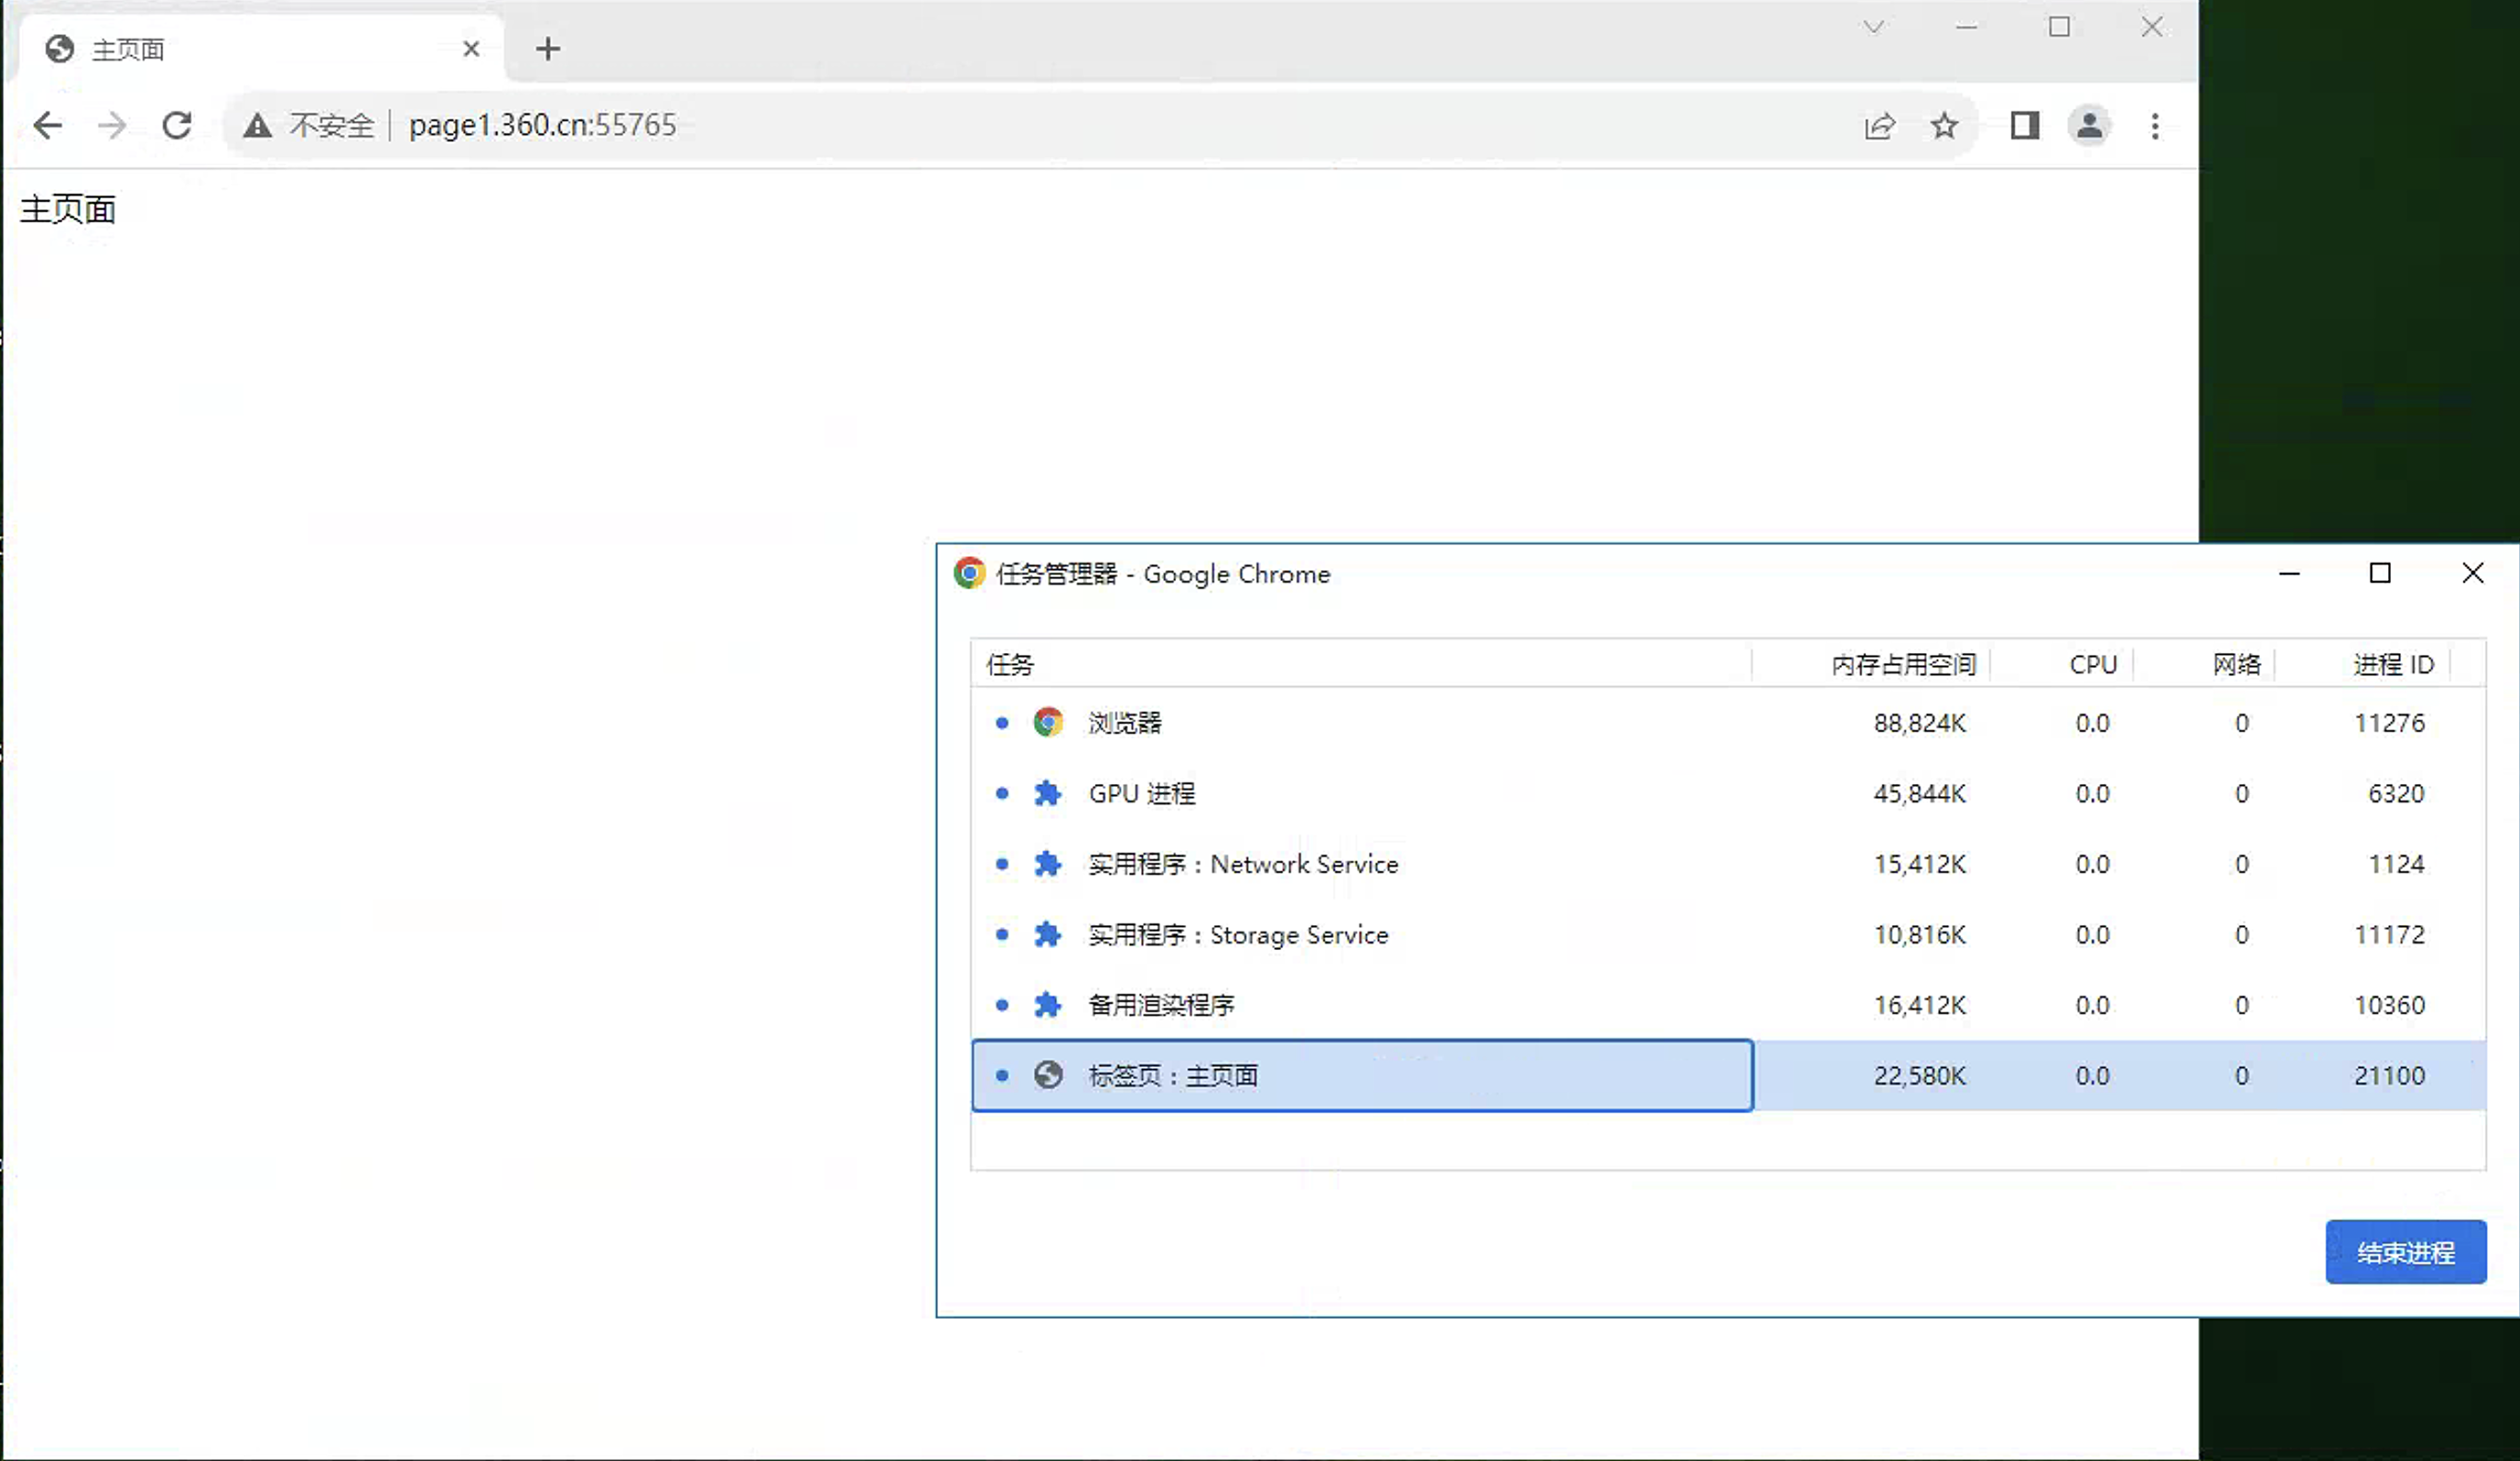Click the browser back arrow

click(47, 126)
